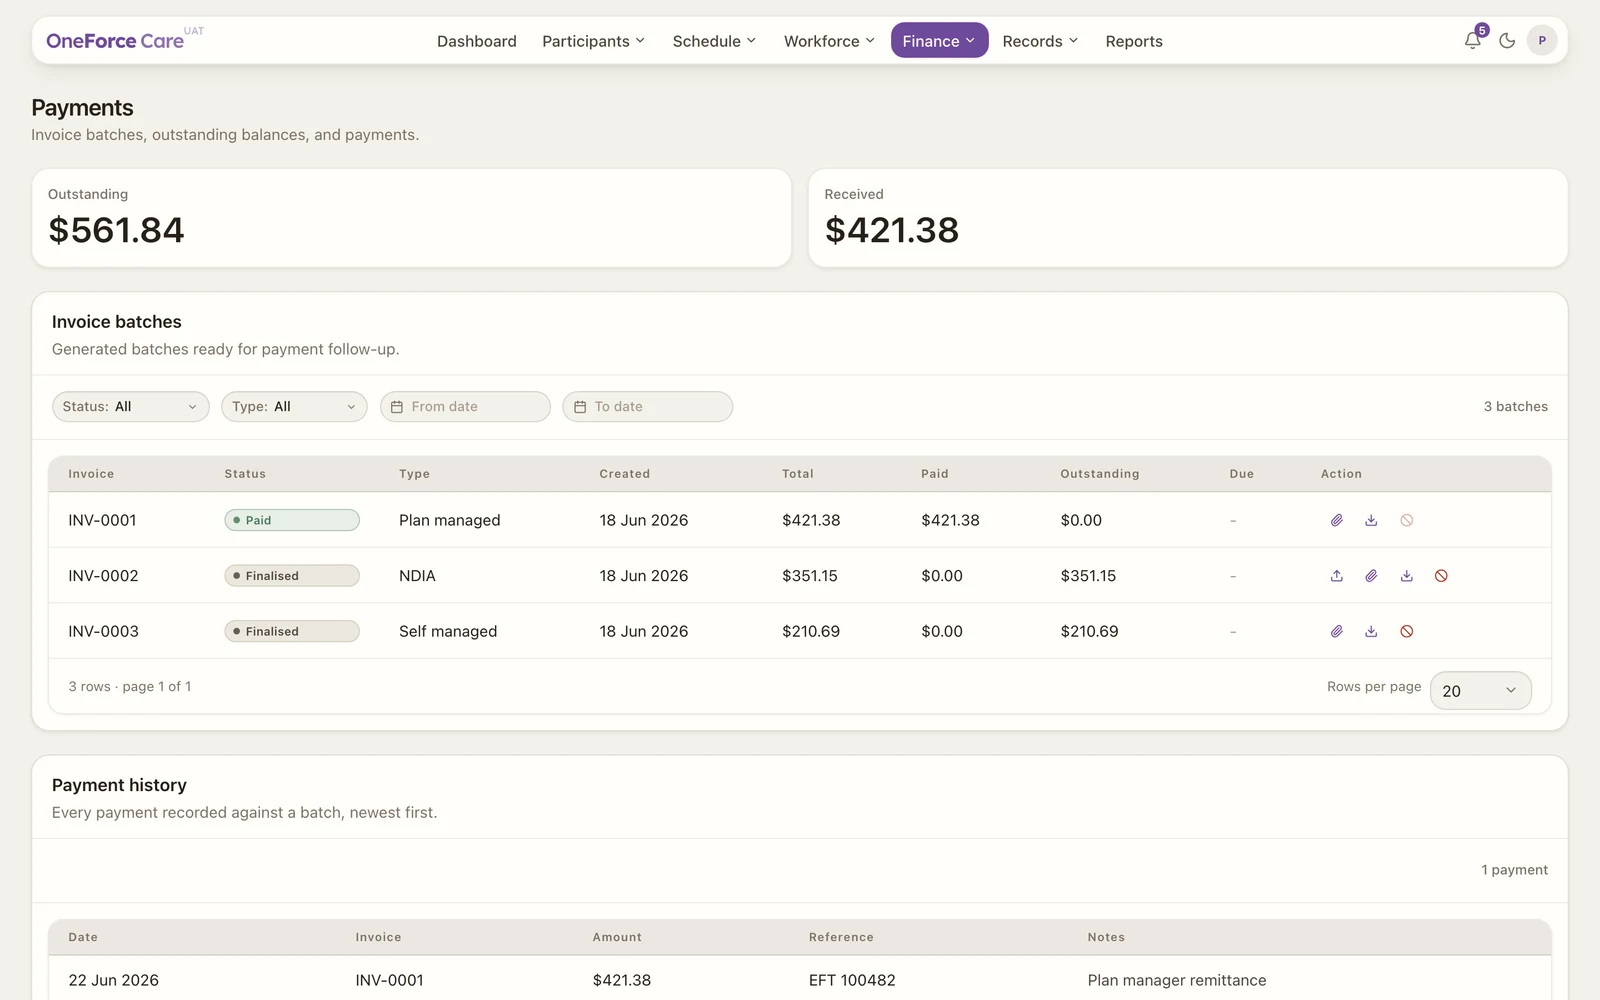Screen dimensions: 1600x1000
Task: Expand the Workforce menu
Action: point(829,41)
